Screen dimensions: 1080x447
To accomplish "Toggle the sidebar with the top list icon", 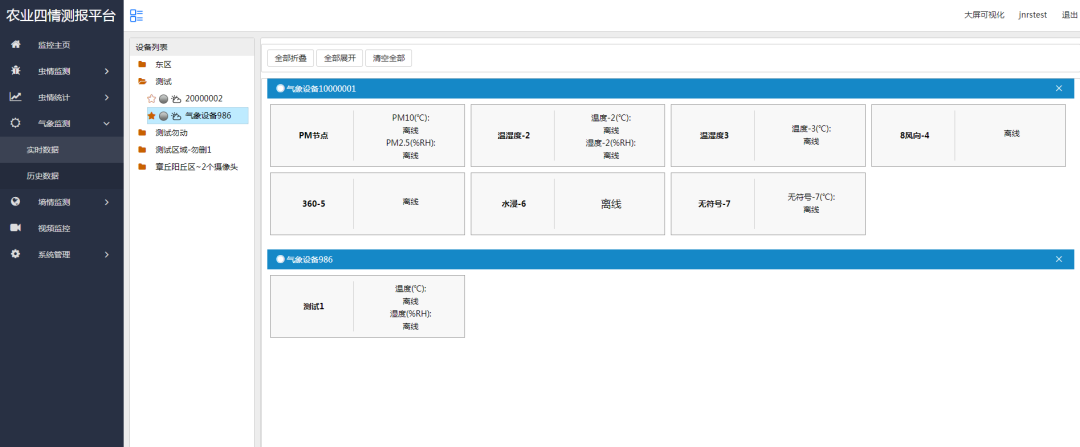I will [x=136, y=15].
